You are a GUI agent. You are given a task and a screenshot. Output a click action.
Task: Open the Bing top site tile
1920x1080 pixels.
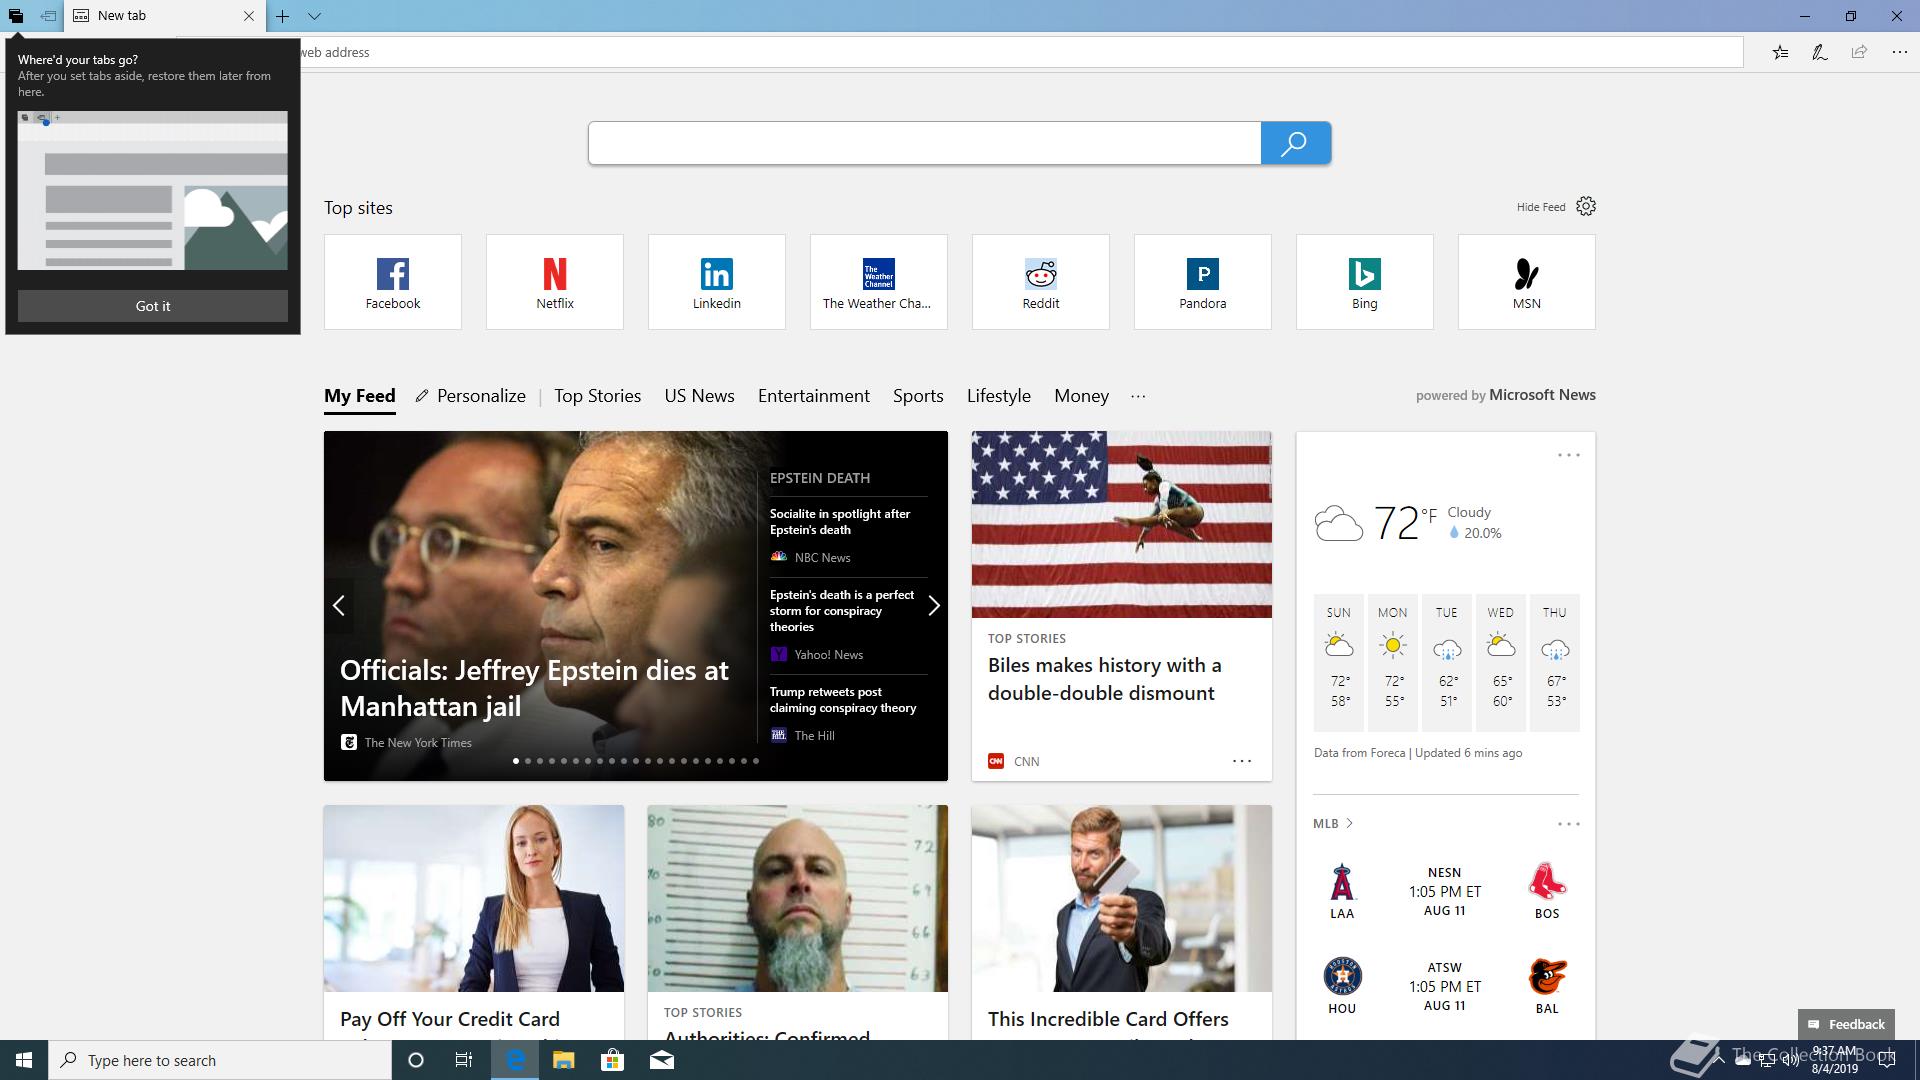click(1365, 282)
